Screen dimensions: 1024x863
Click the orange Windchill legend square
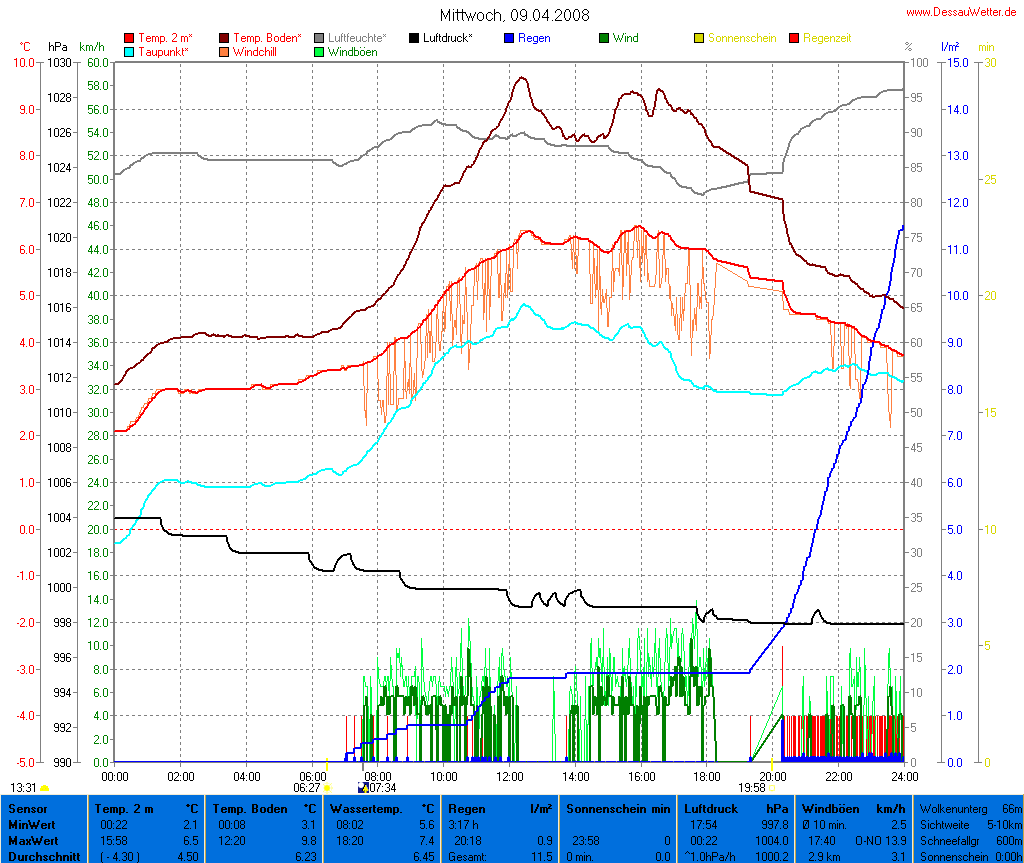(x=224, y=52)
